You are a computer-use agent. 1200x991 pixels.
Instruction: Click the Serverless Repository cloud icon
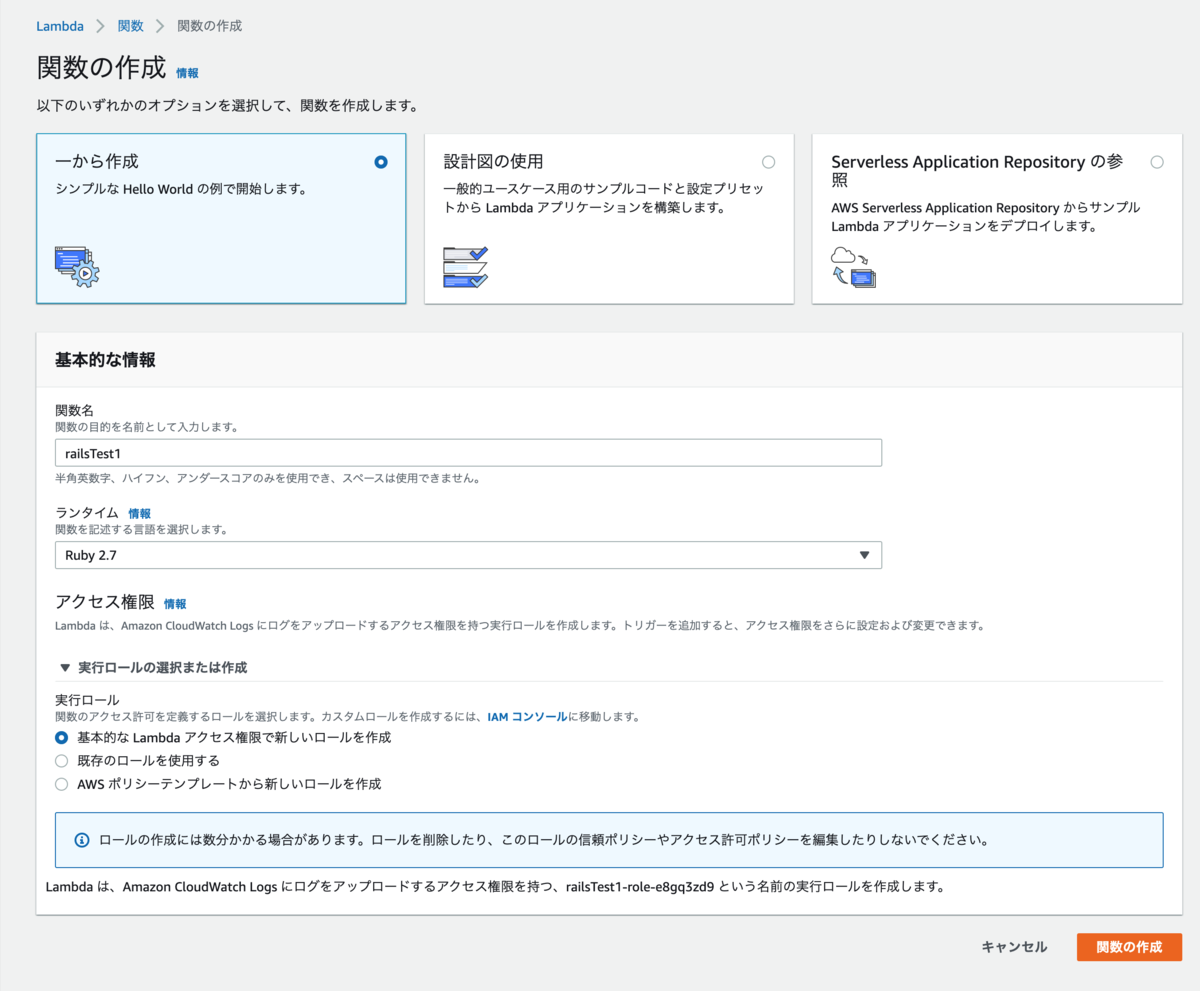[x=853, y=267]
